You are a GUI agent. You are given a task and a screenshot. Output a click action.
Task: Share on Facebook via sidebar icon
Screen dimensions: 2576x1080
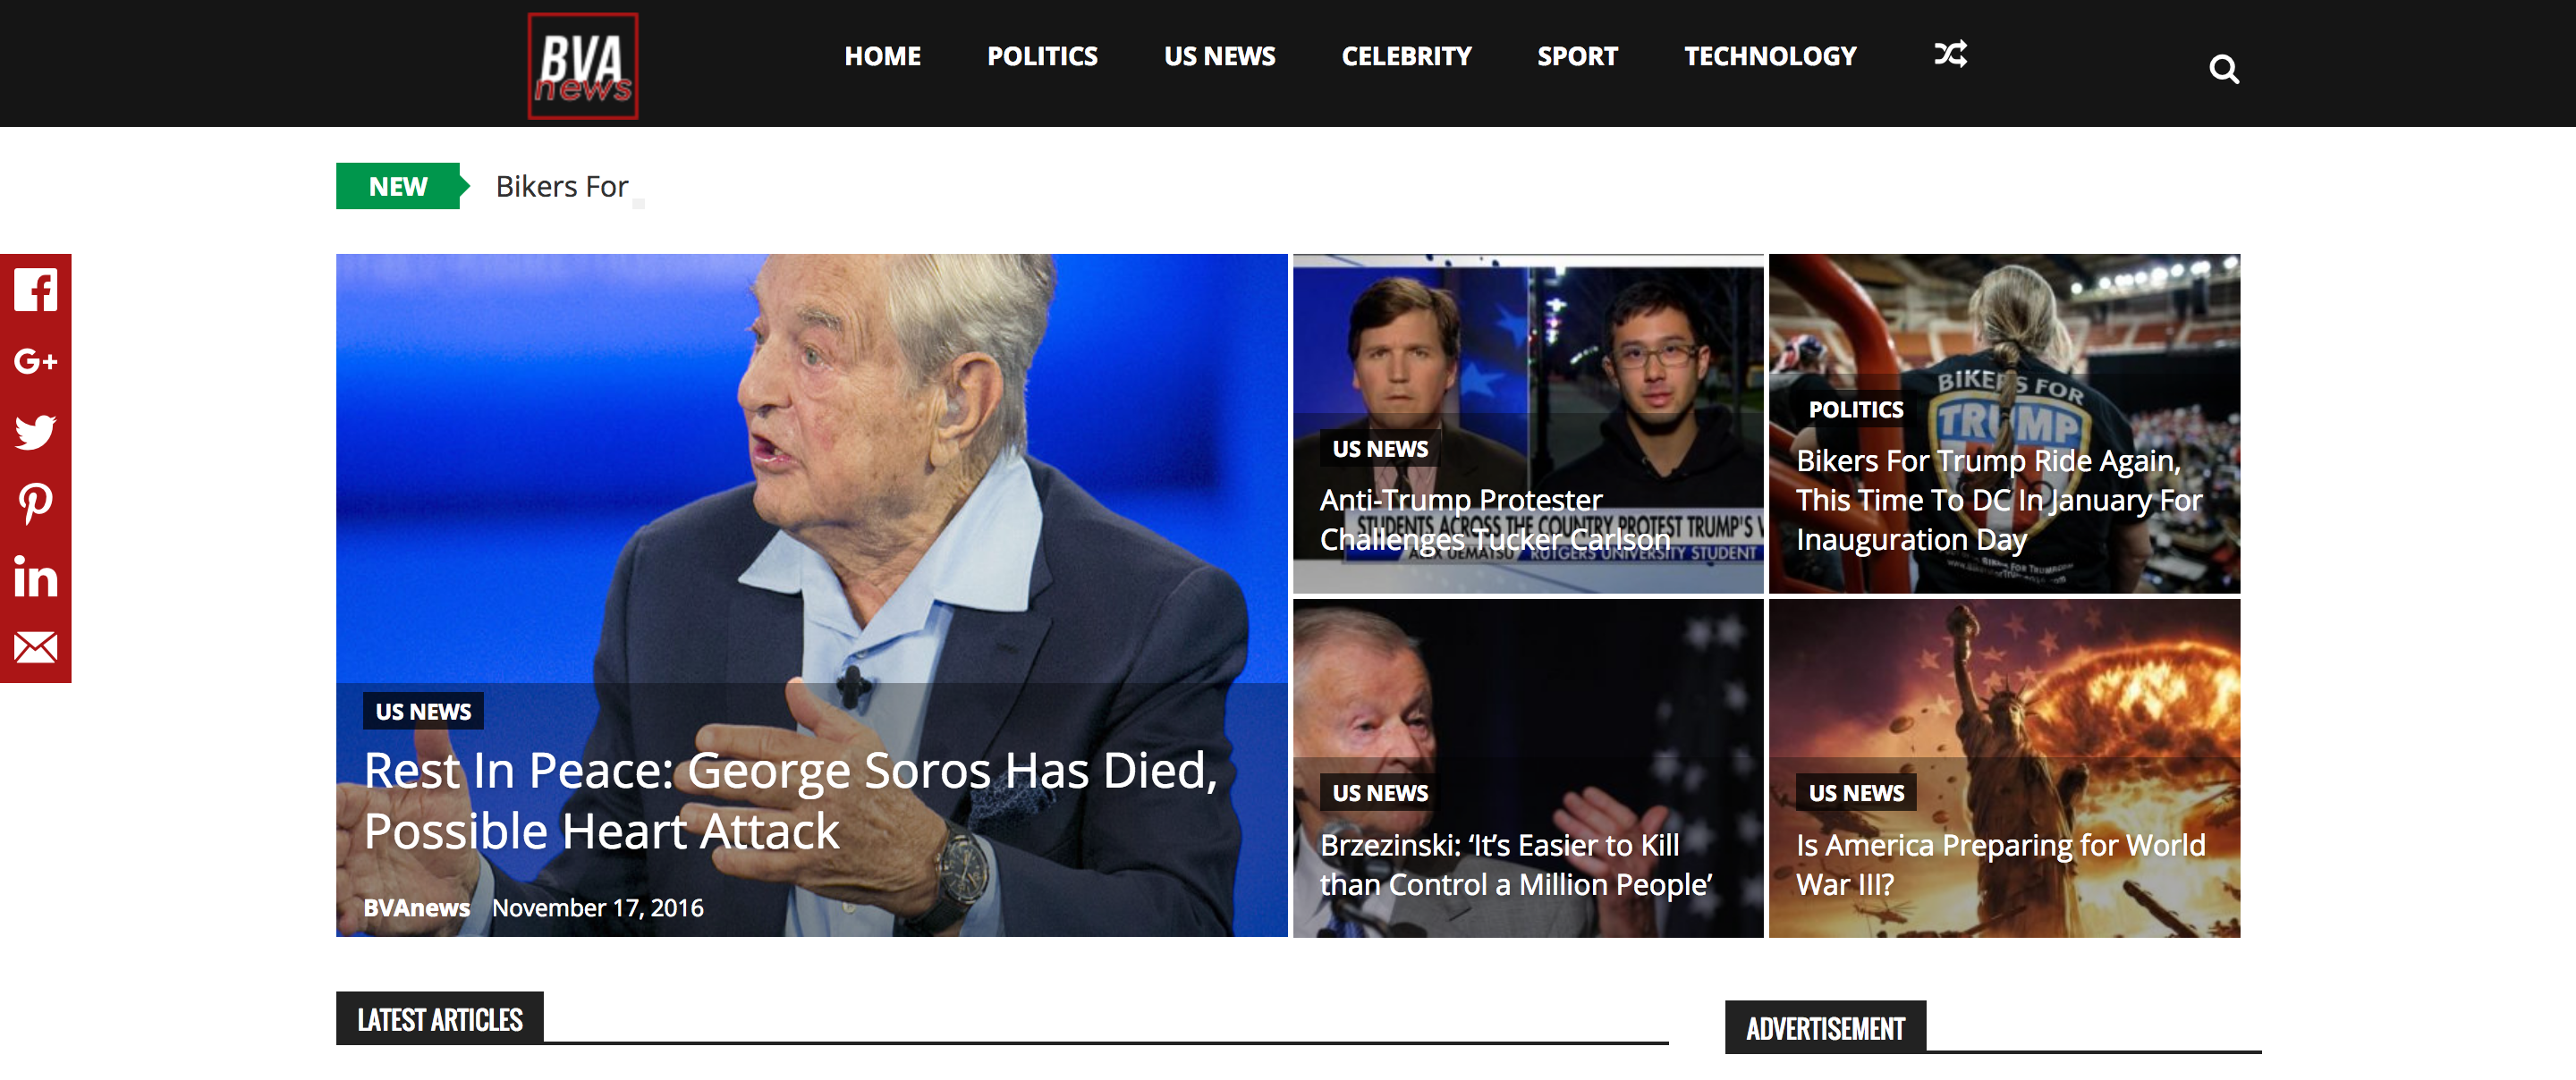[x=35, y=291]
